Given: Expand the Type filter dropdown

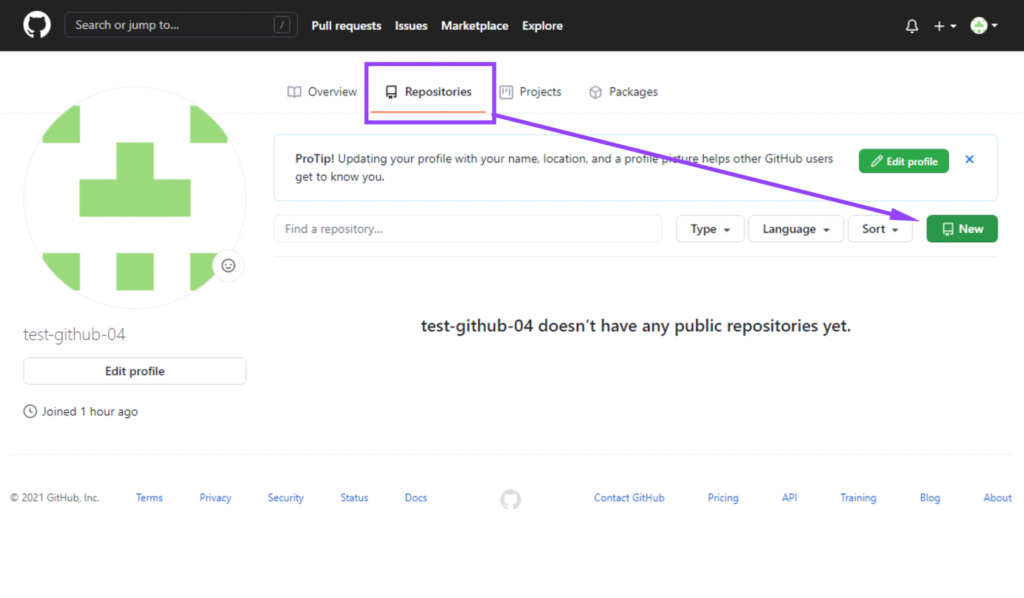Looking at the screenshot, I should (x=710, y=229).
